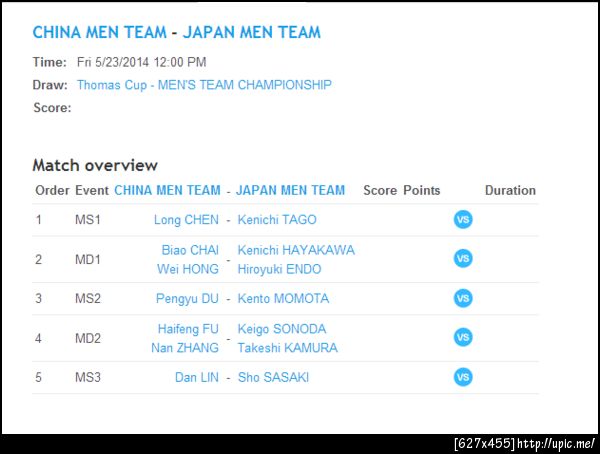Click the VS icon for MD2 match
The height and width of the screenshot is (454, 600).
click(x=463, y=338)
